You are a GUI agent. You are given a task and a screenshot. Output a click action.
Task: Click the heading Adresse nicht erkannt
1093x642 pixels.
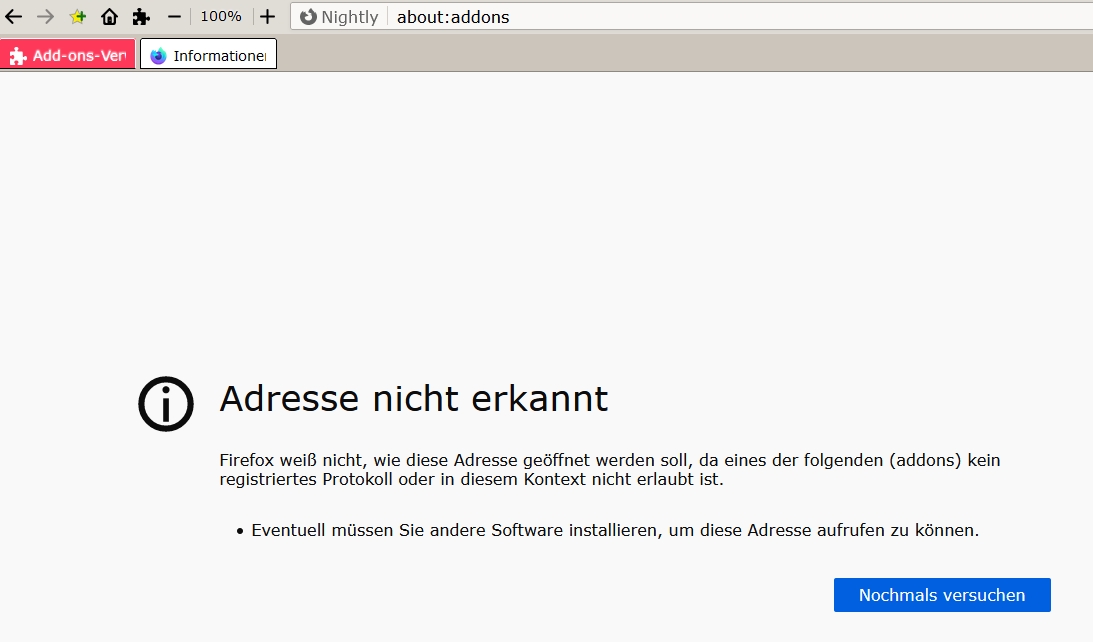414,399
